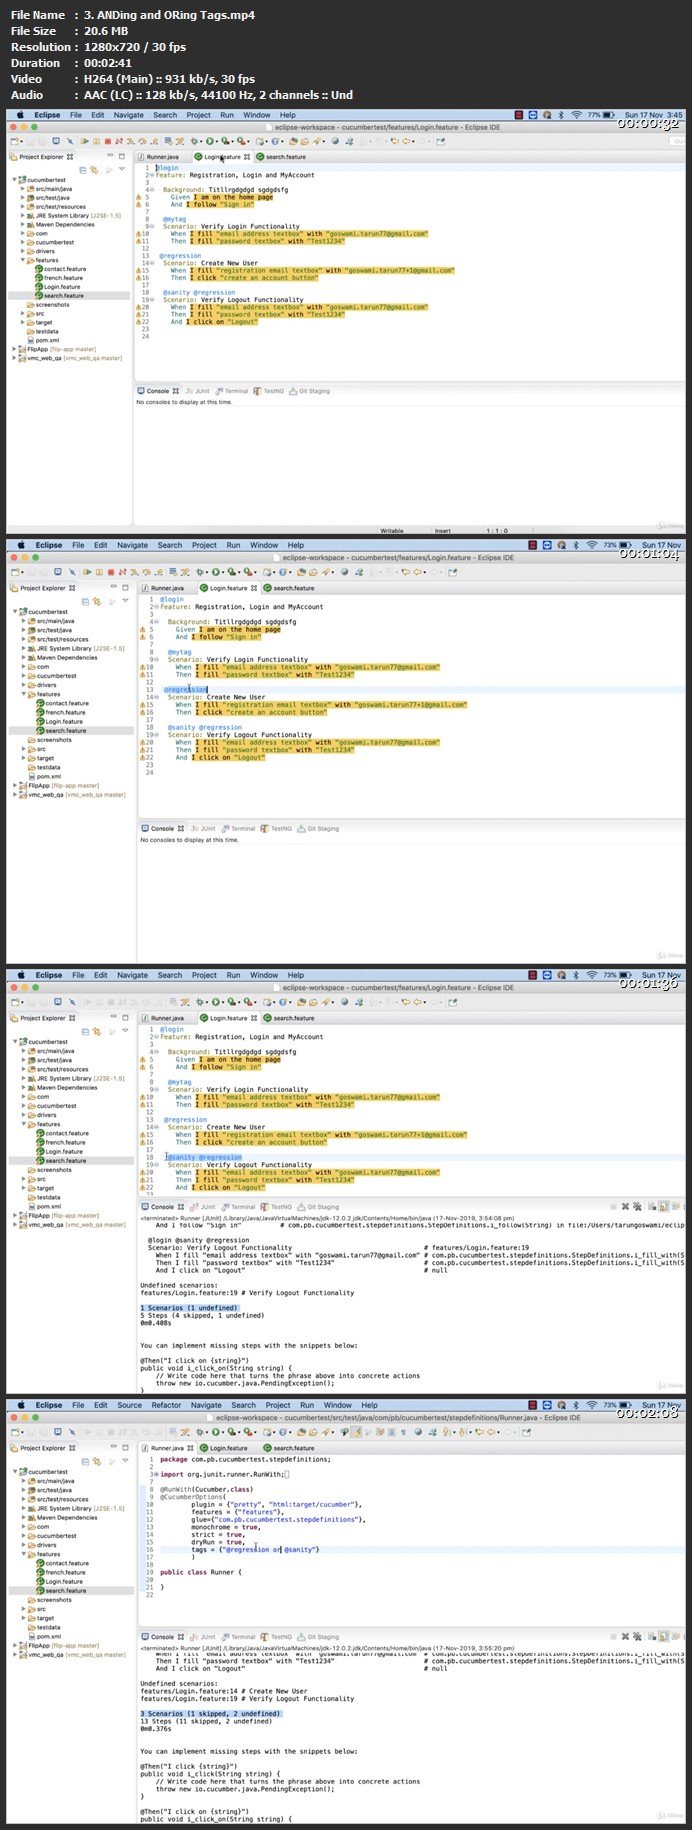This screenshot has height=1830, width=692.
Task: Switch to Git Staging tab in 00:01:04 frame
Action: tap(322, 828)
